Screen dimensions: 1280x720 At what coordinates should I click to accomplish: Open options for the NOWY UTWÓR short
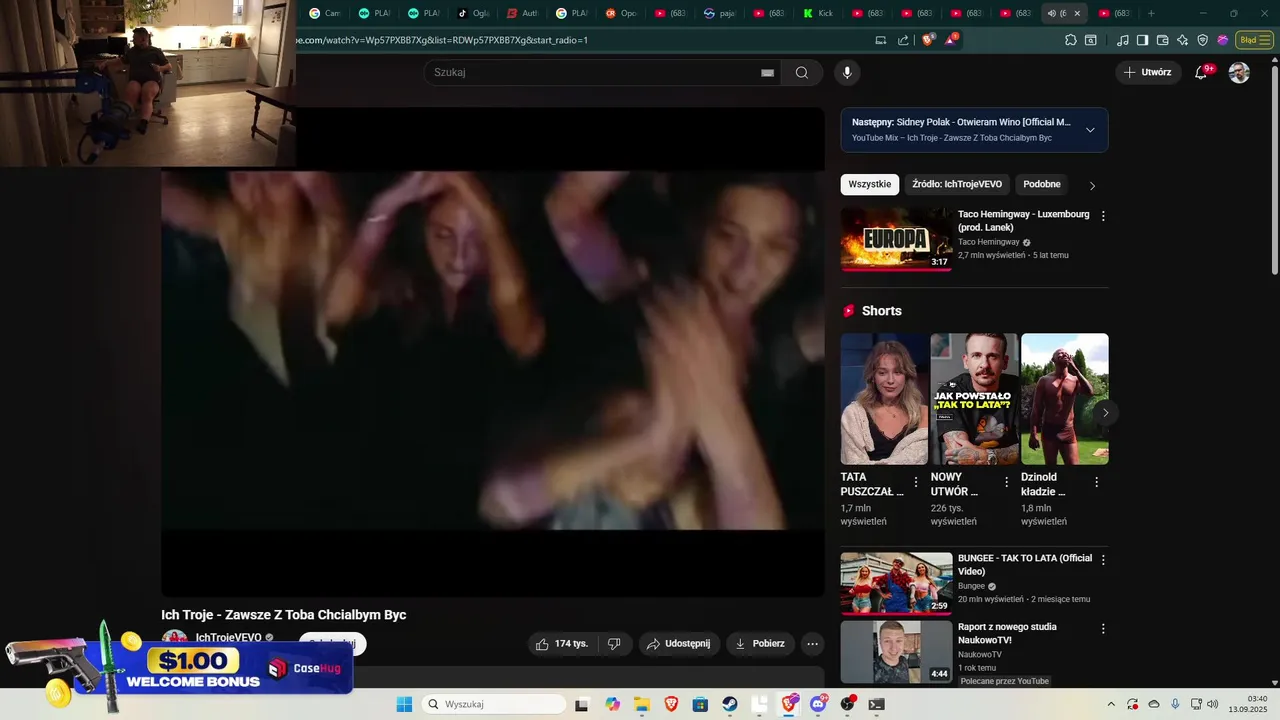click(1006, 482)
